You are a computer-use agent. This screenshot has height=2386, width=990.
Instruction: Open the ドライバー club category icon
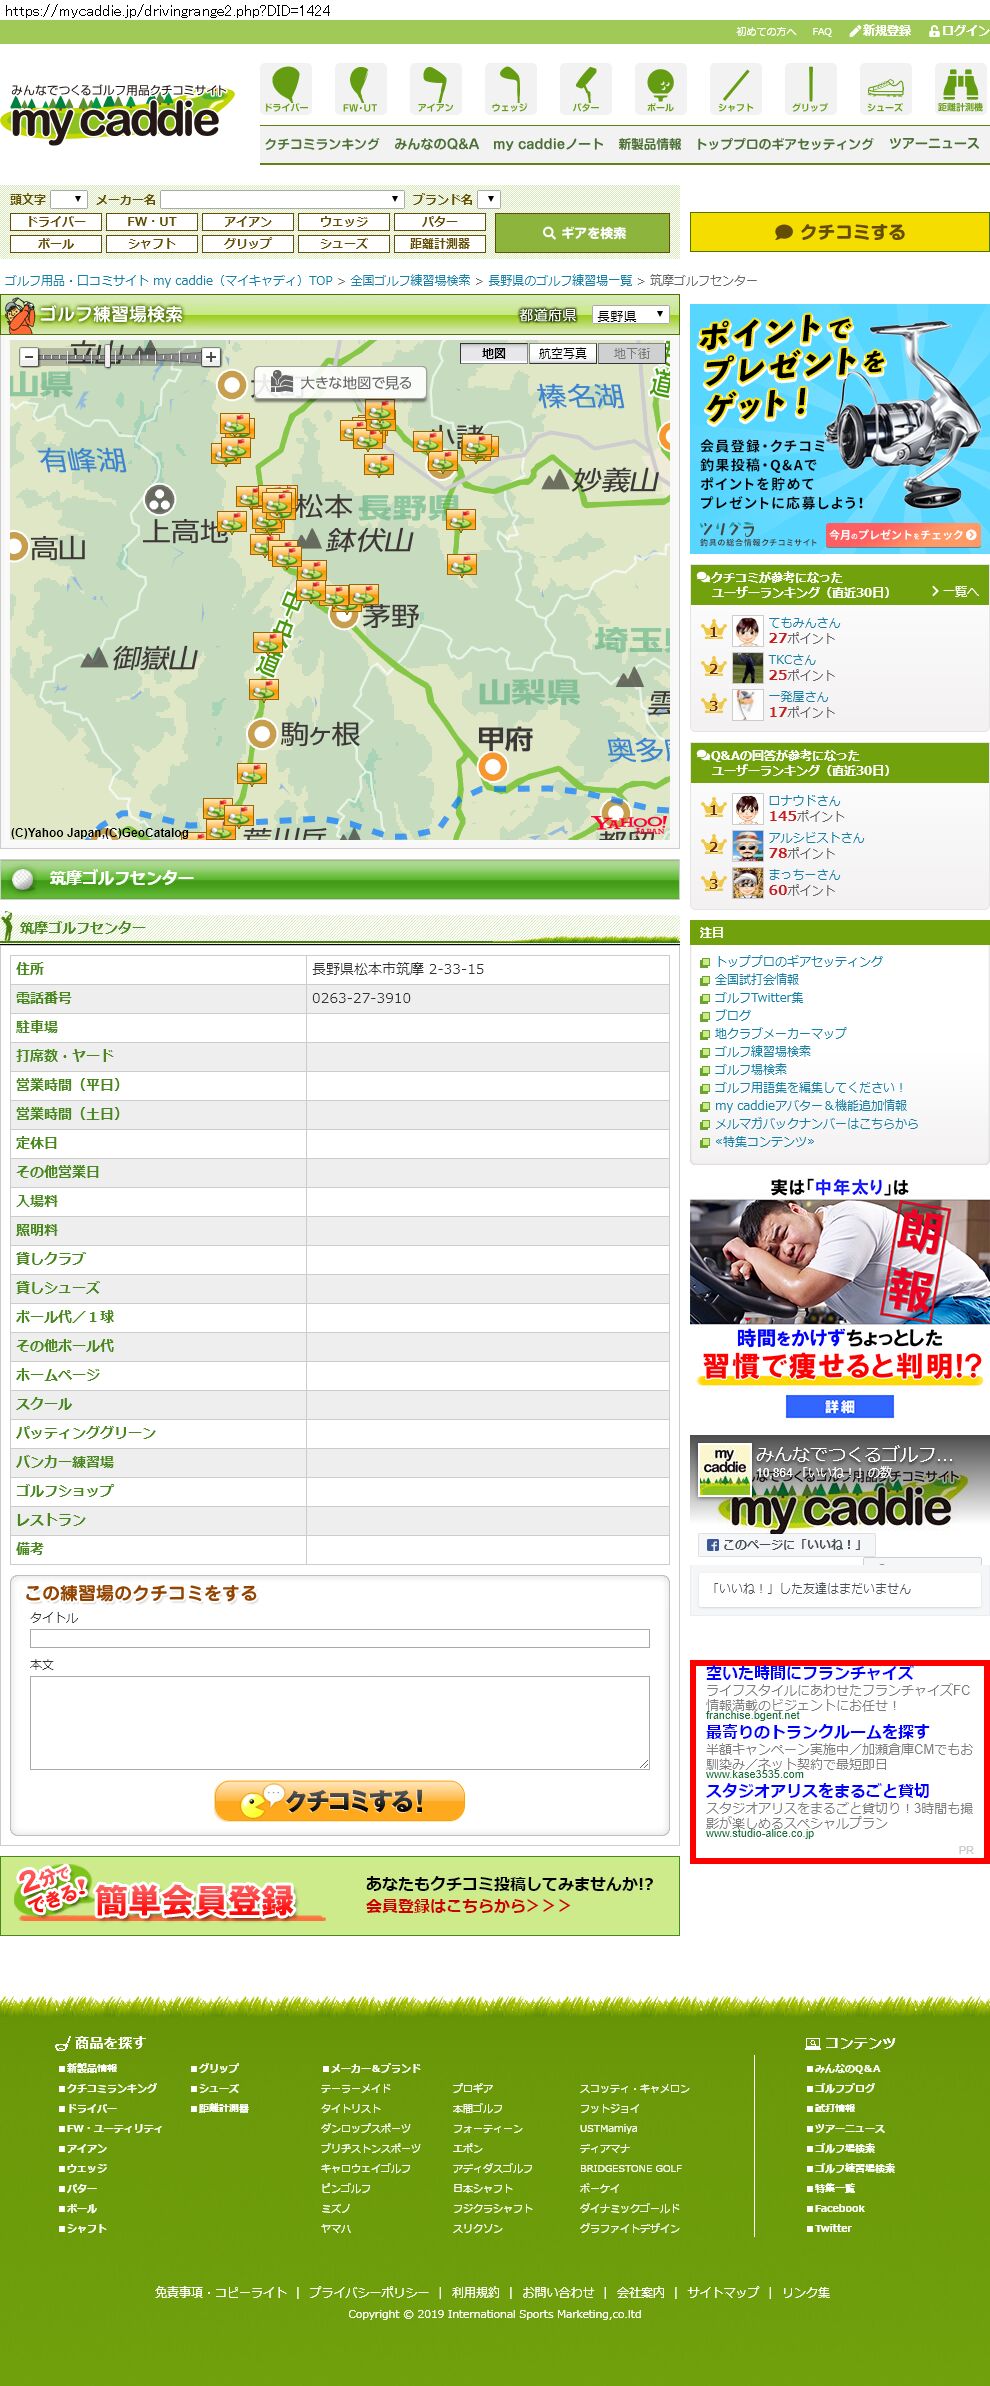[286, 89]
